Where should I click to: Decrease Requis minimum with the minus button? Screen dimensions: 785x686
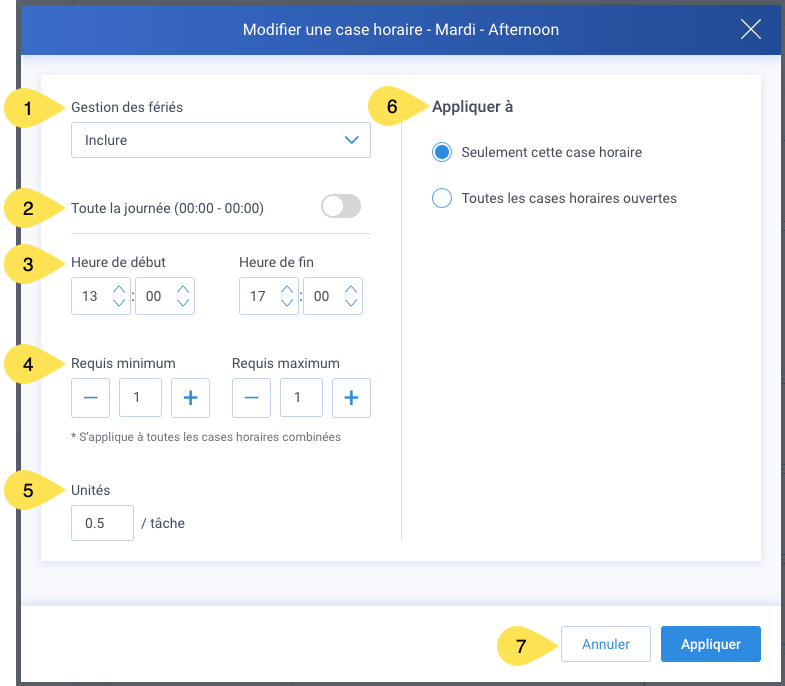[x=91, y=398]
